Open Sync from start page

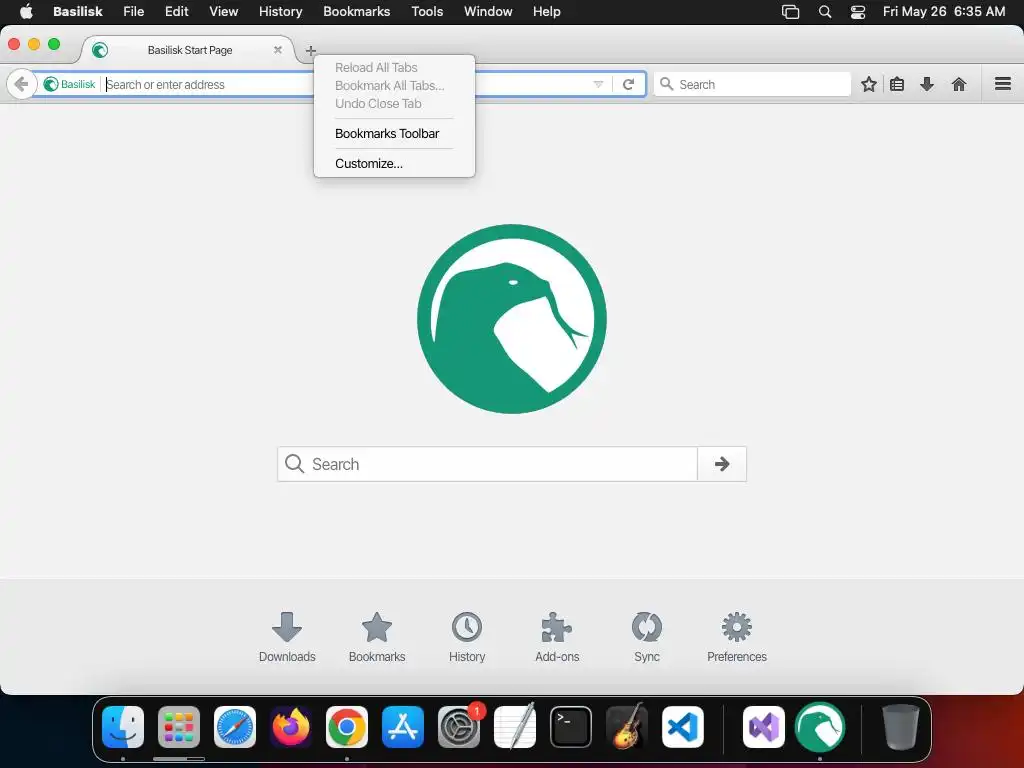pyautogui.click(x=647, y=637)
